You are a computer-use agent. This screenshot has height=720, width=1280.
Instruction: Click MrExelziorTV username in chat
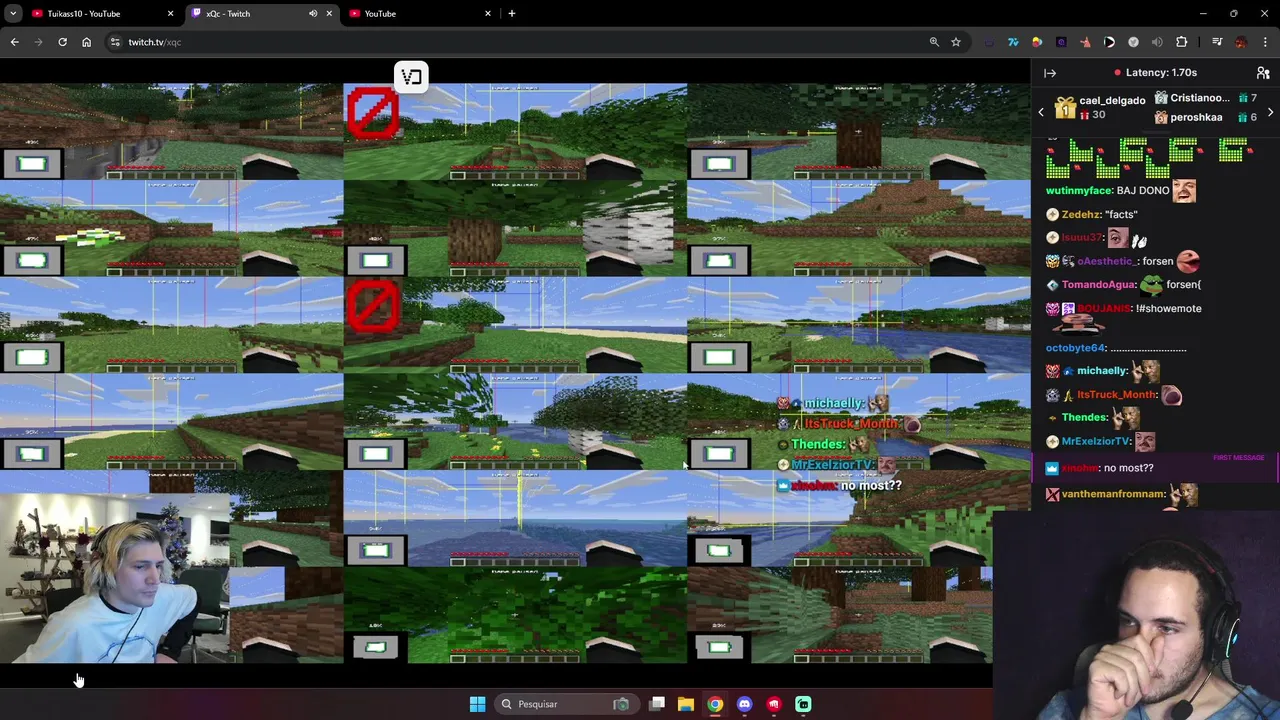(x=1096, y=442)
